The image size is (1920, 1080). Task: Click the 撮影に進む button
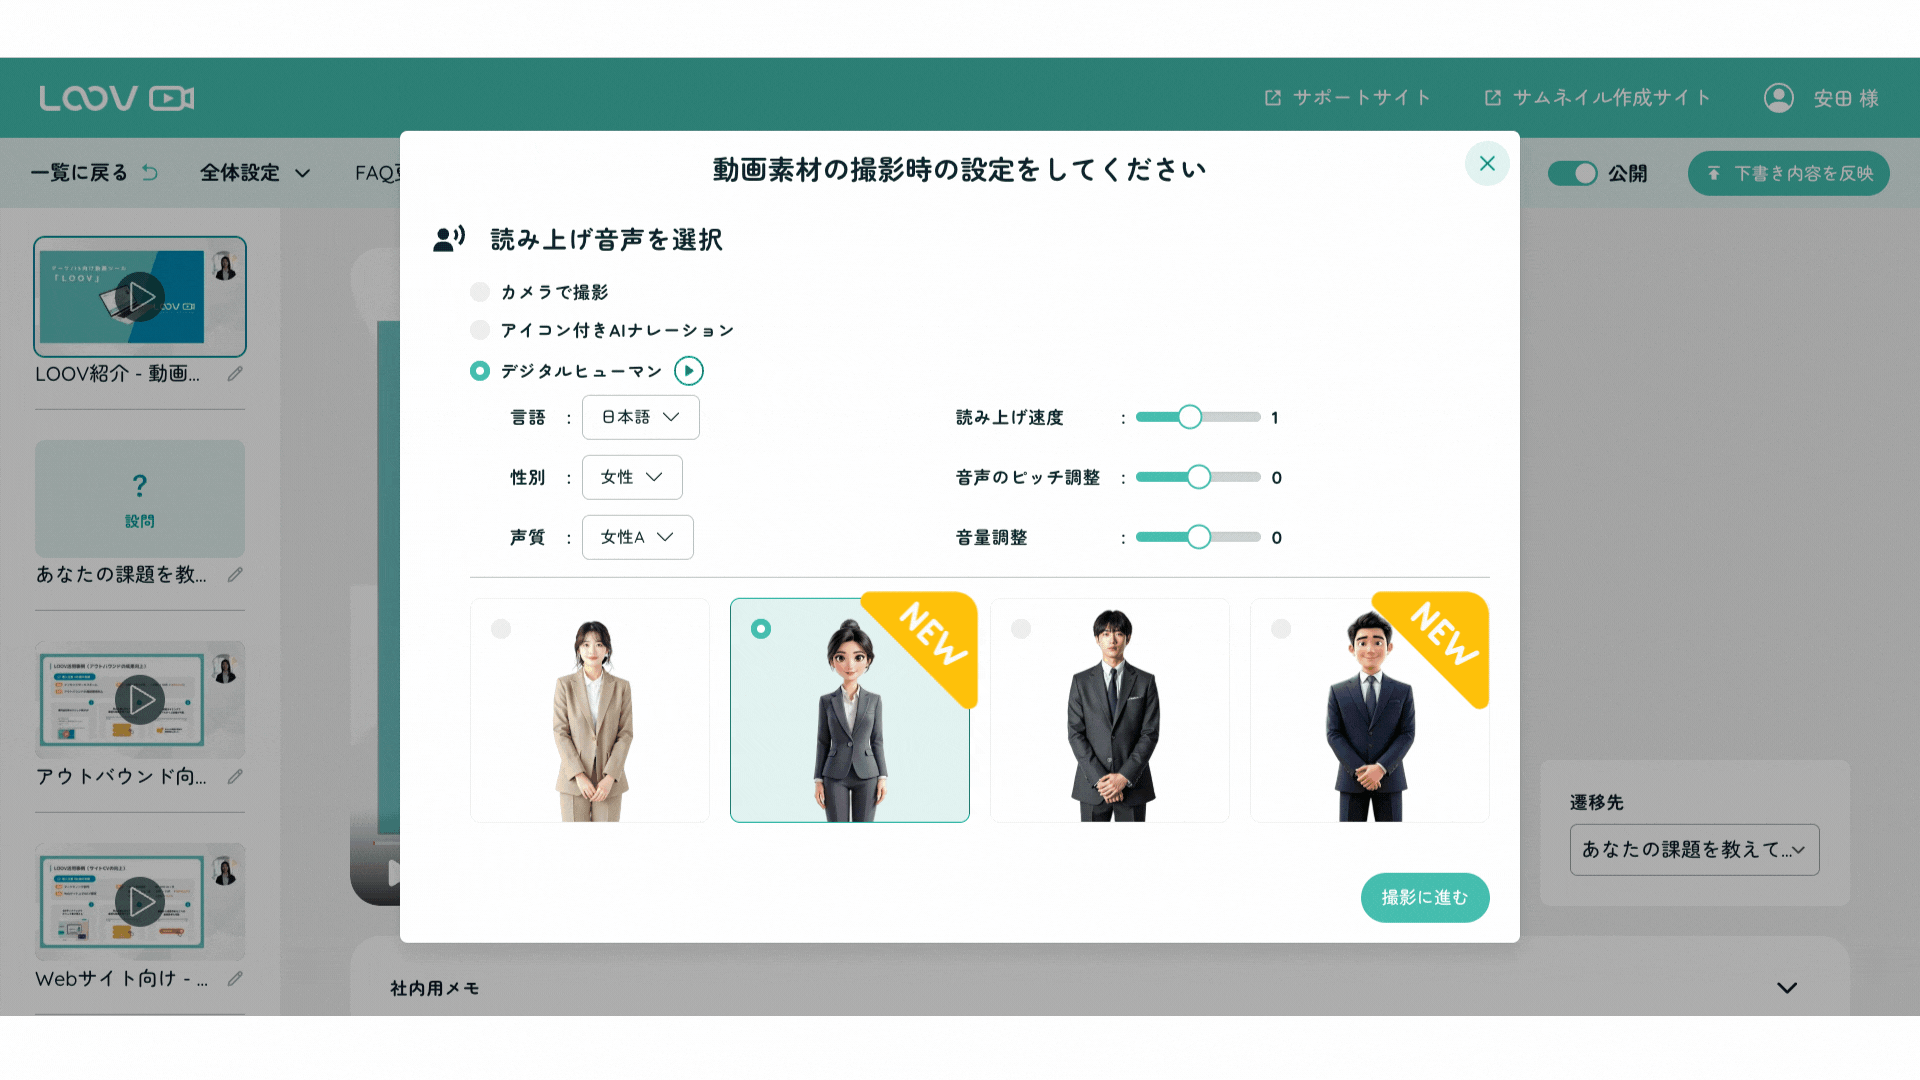point(1424,898)
